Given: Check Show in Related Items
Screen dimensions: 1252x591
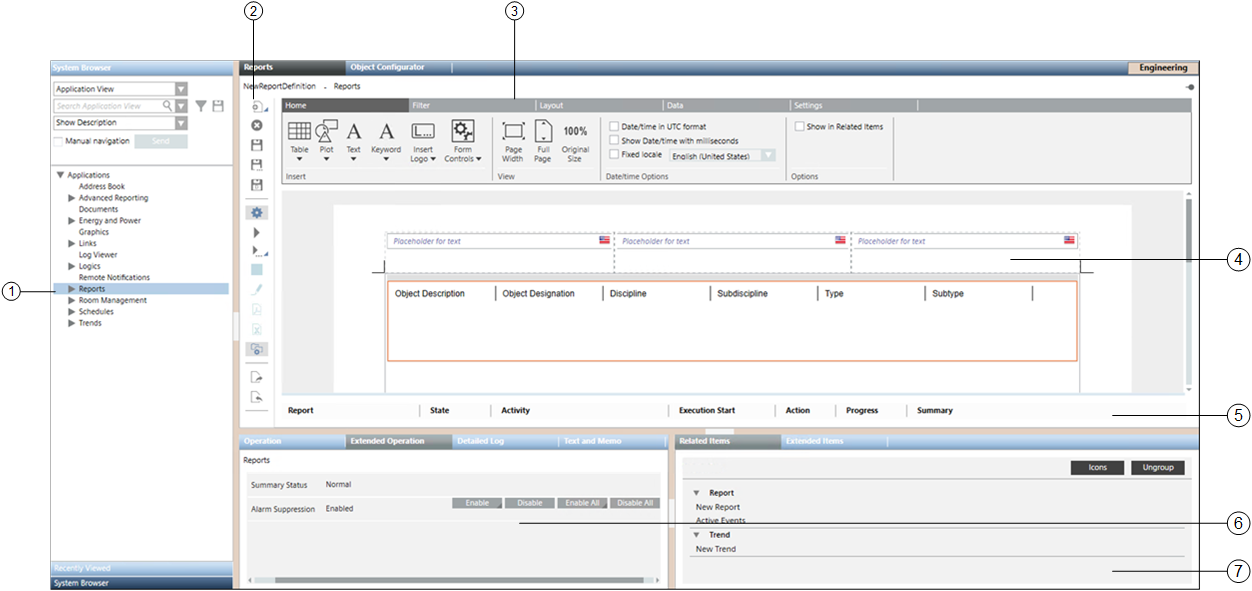Looking at the screenshot, I should point(799,127).
